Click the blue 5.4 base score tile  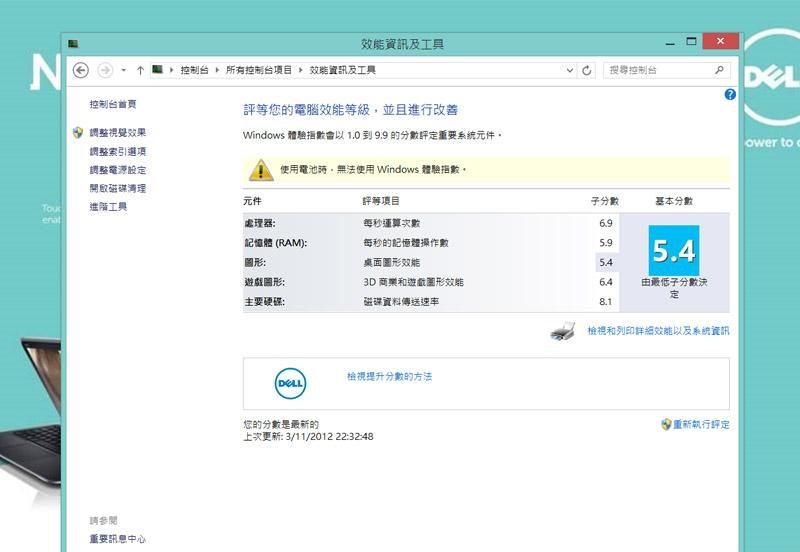click(673, 251)
